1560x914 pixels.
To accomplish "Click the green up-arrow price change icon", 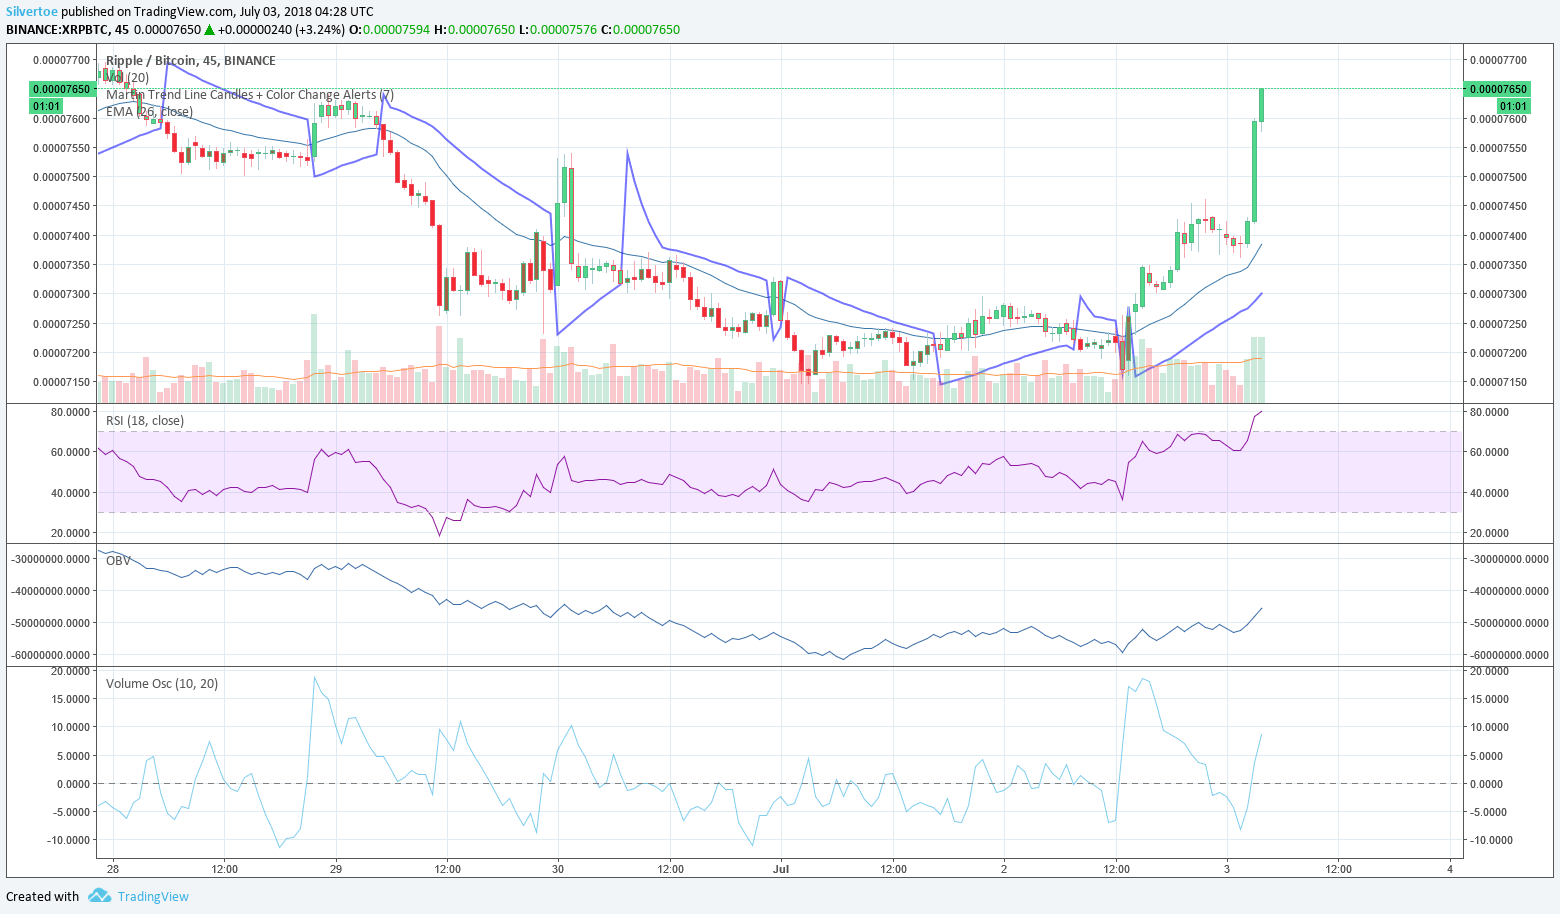I will coord(210,30).
